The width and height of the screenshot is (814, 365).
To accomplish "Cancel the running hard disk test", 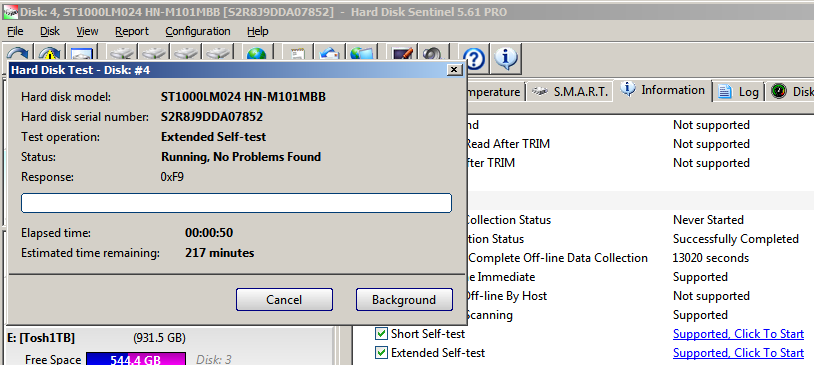I will click(x=284, y=300).
